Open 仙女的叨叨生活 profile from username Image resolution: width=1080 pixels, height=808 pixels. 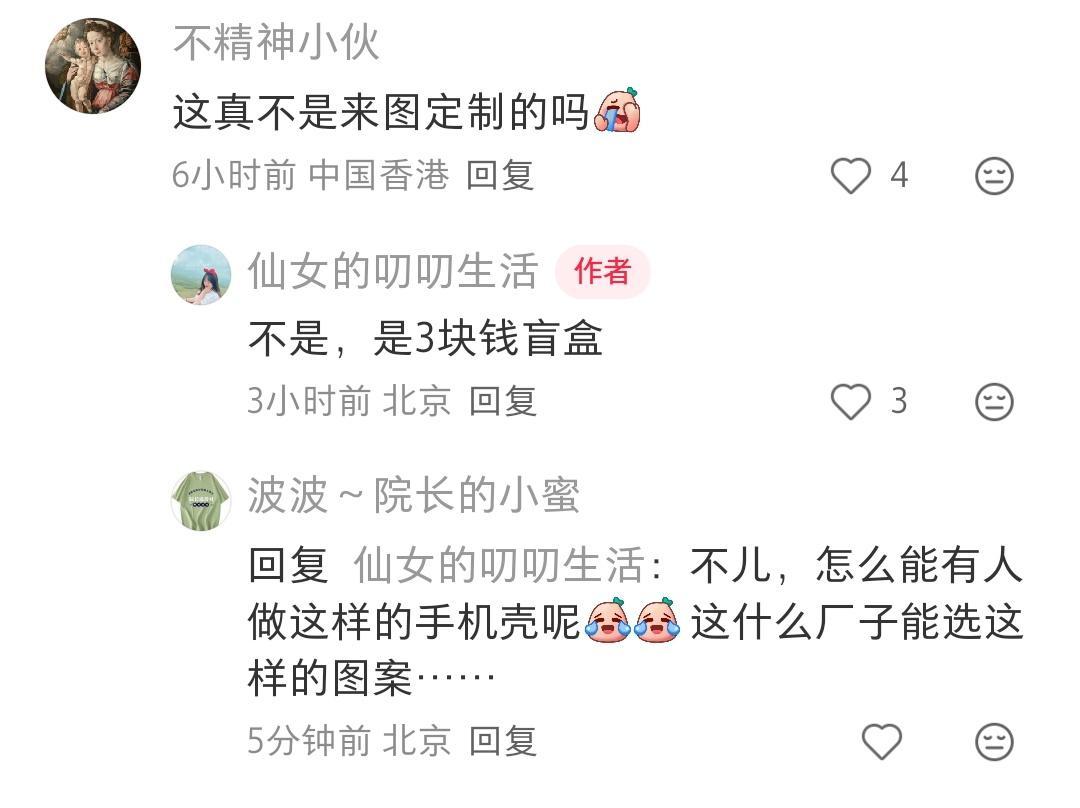pos(393,271)
